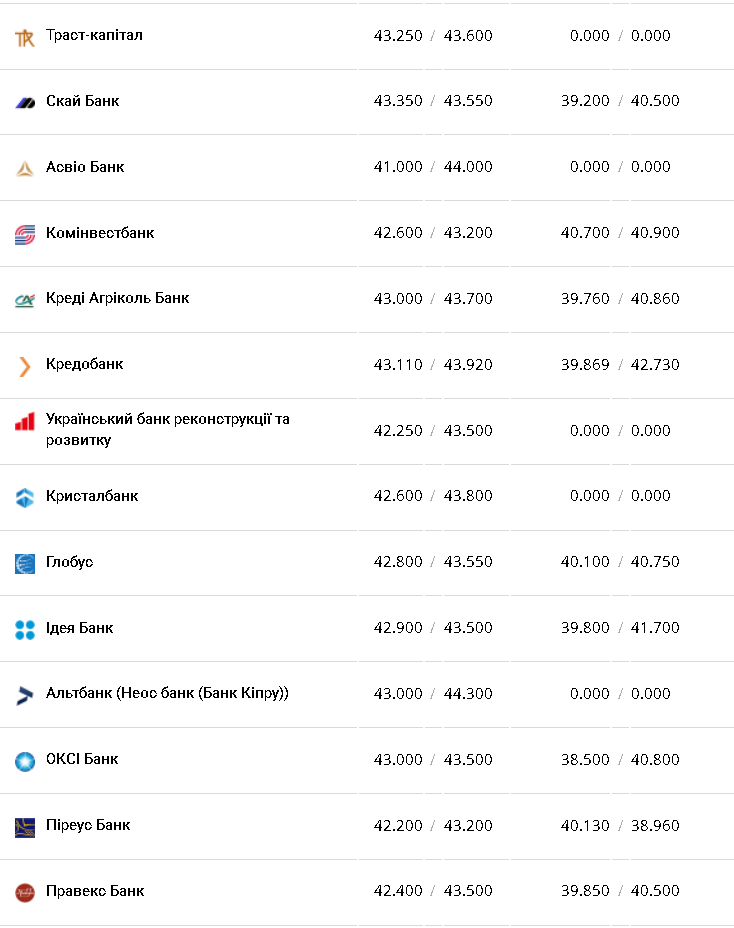This screenshot has height=928, width=734.
Task: Click the Глобус bank logo icon
Action: (25, 563)
